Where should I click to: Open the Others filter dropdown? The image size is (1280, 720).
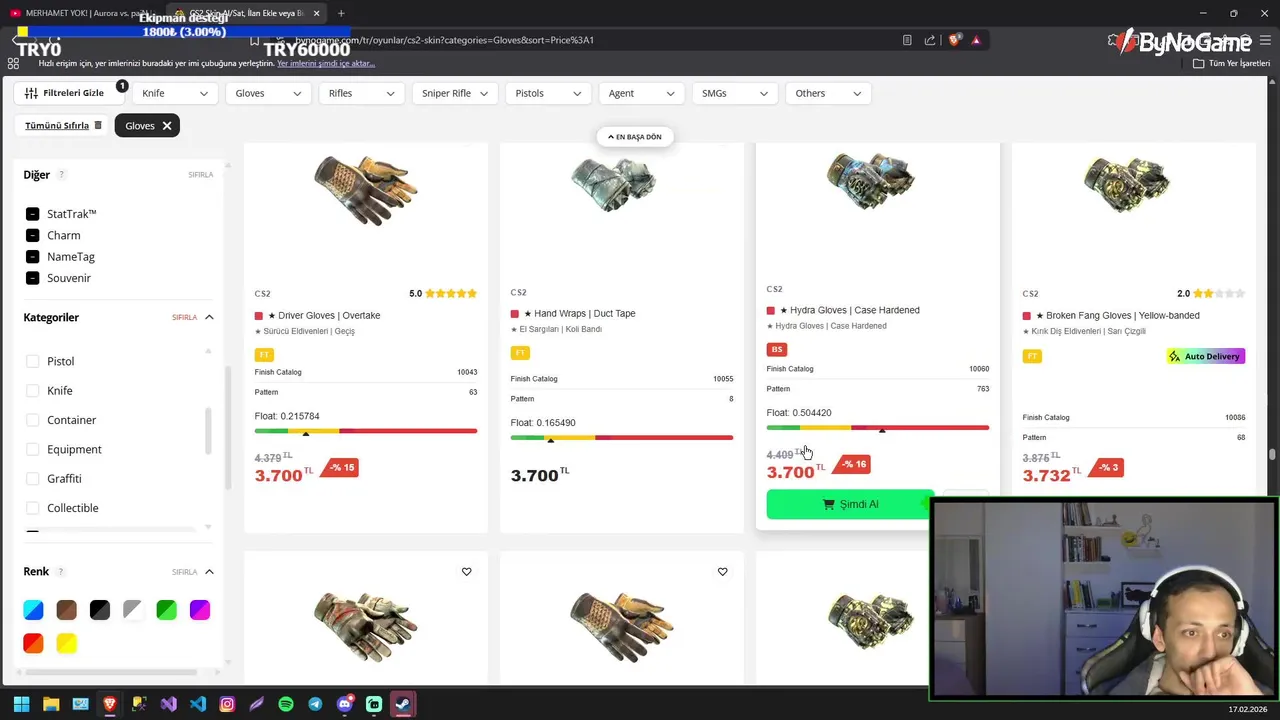[828, 93]
